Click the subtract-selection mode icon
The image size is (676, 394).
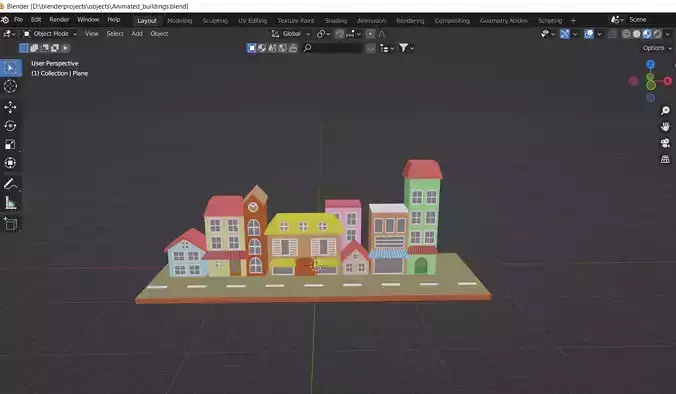point(44,48)
